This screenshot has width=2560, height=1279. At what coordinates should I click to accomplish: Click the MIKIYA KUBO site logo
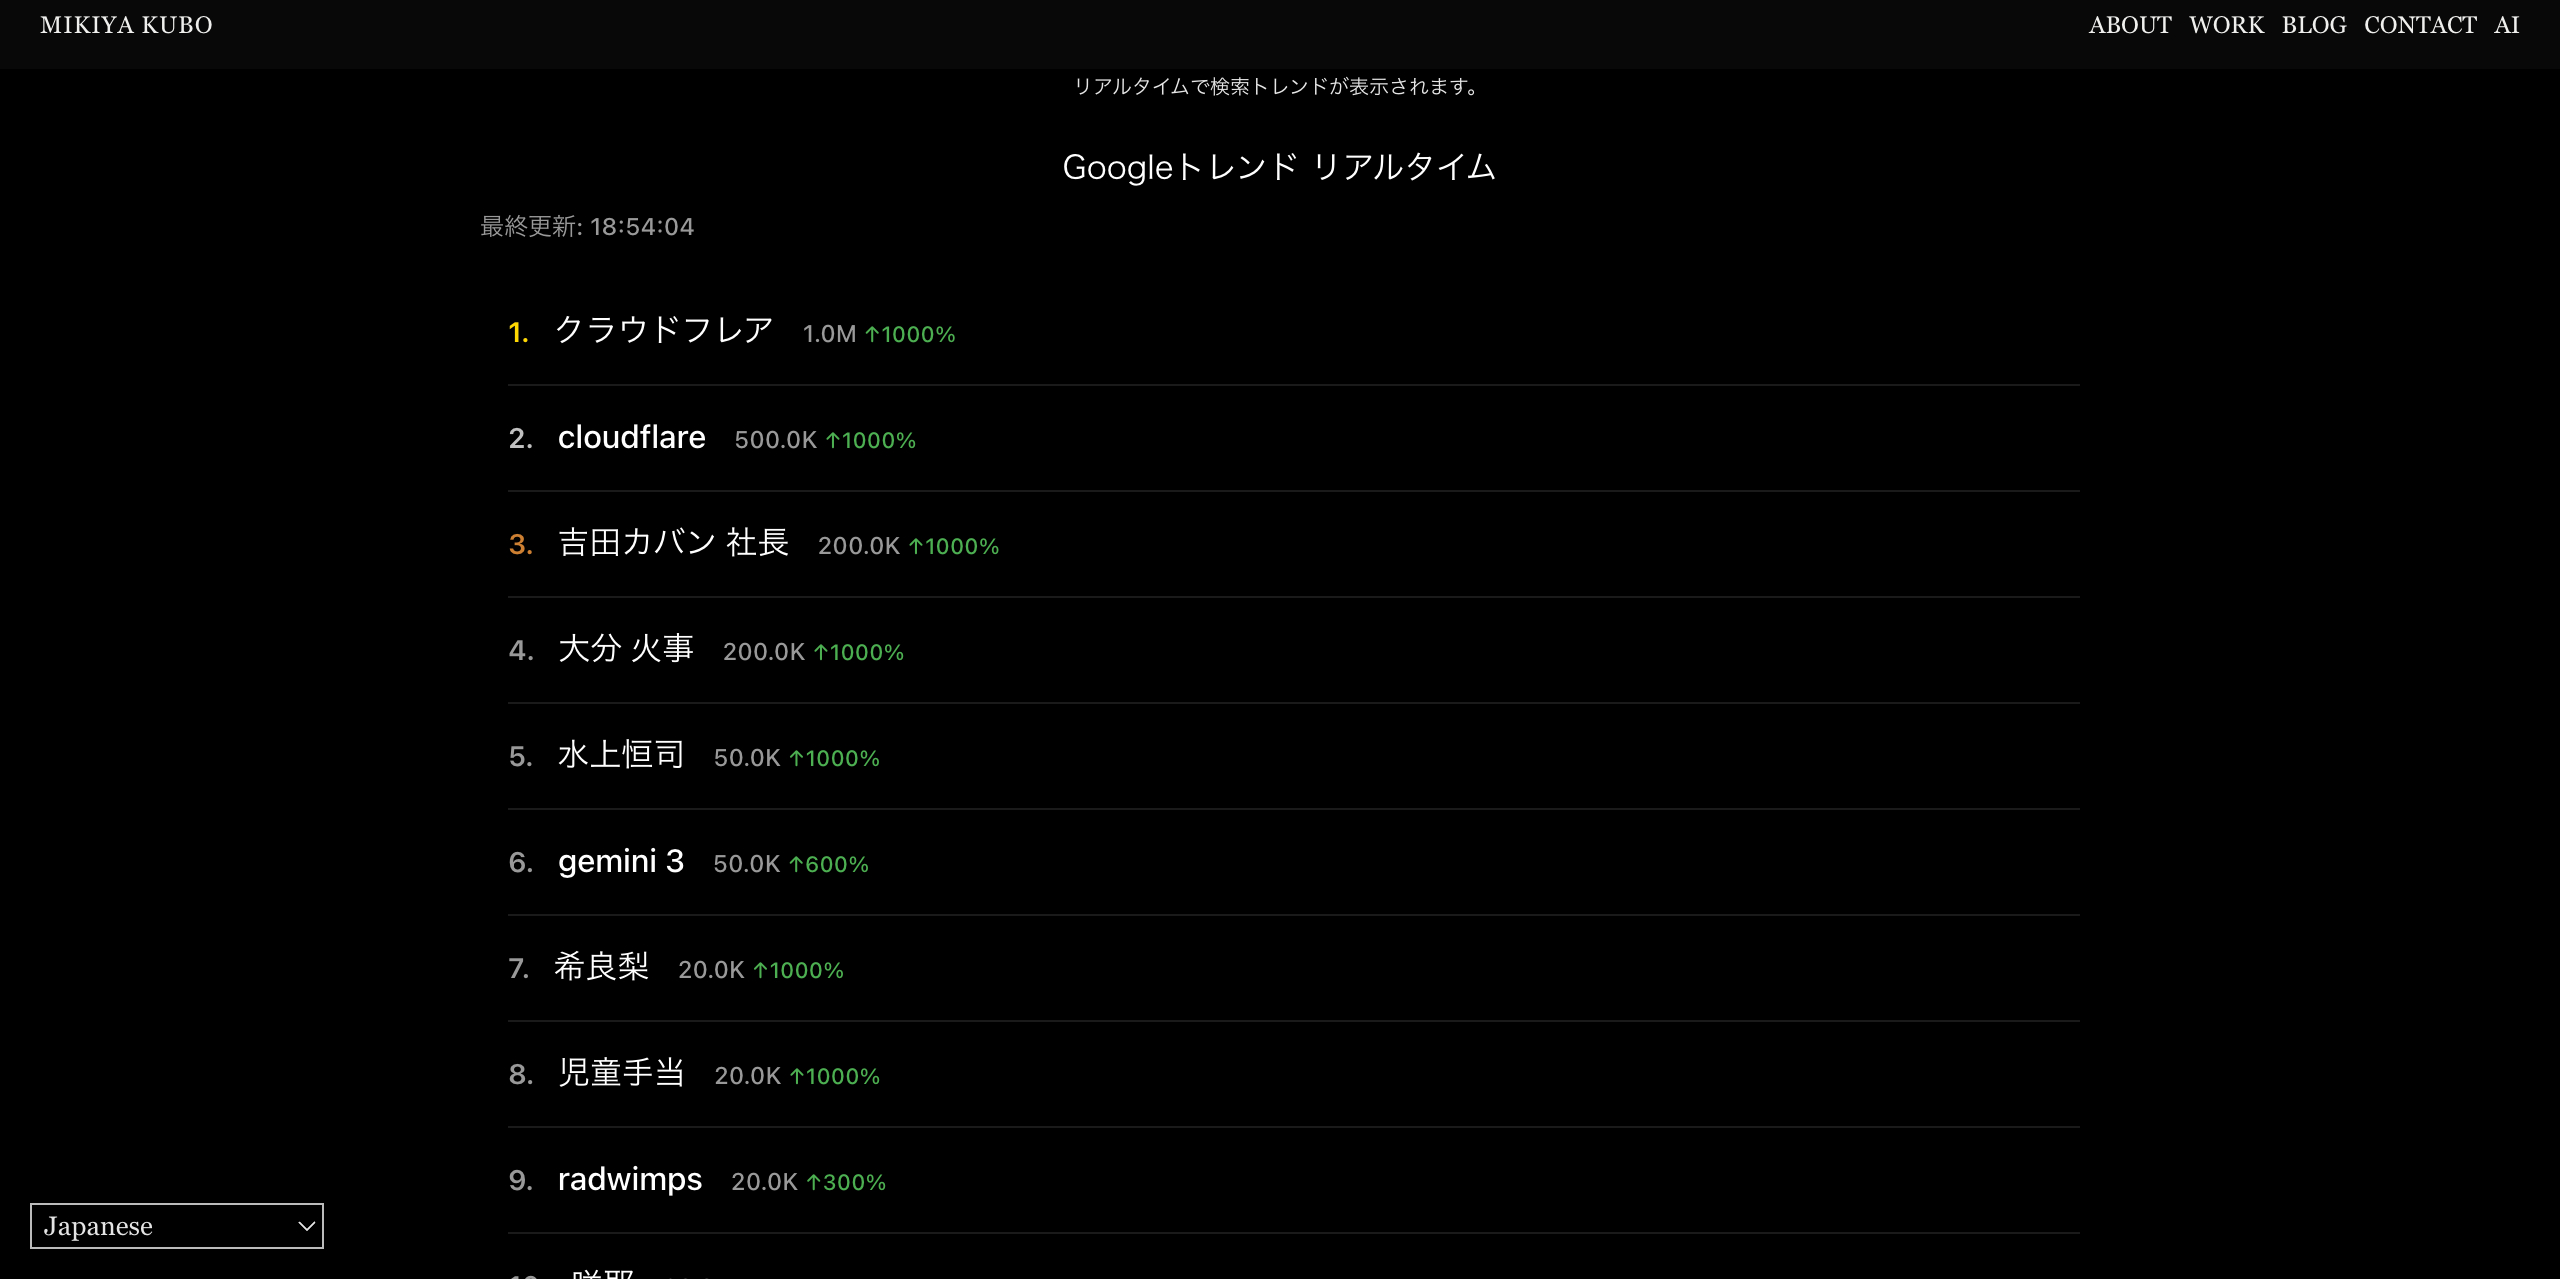click(126, 25)
